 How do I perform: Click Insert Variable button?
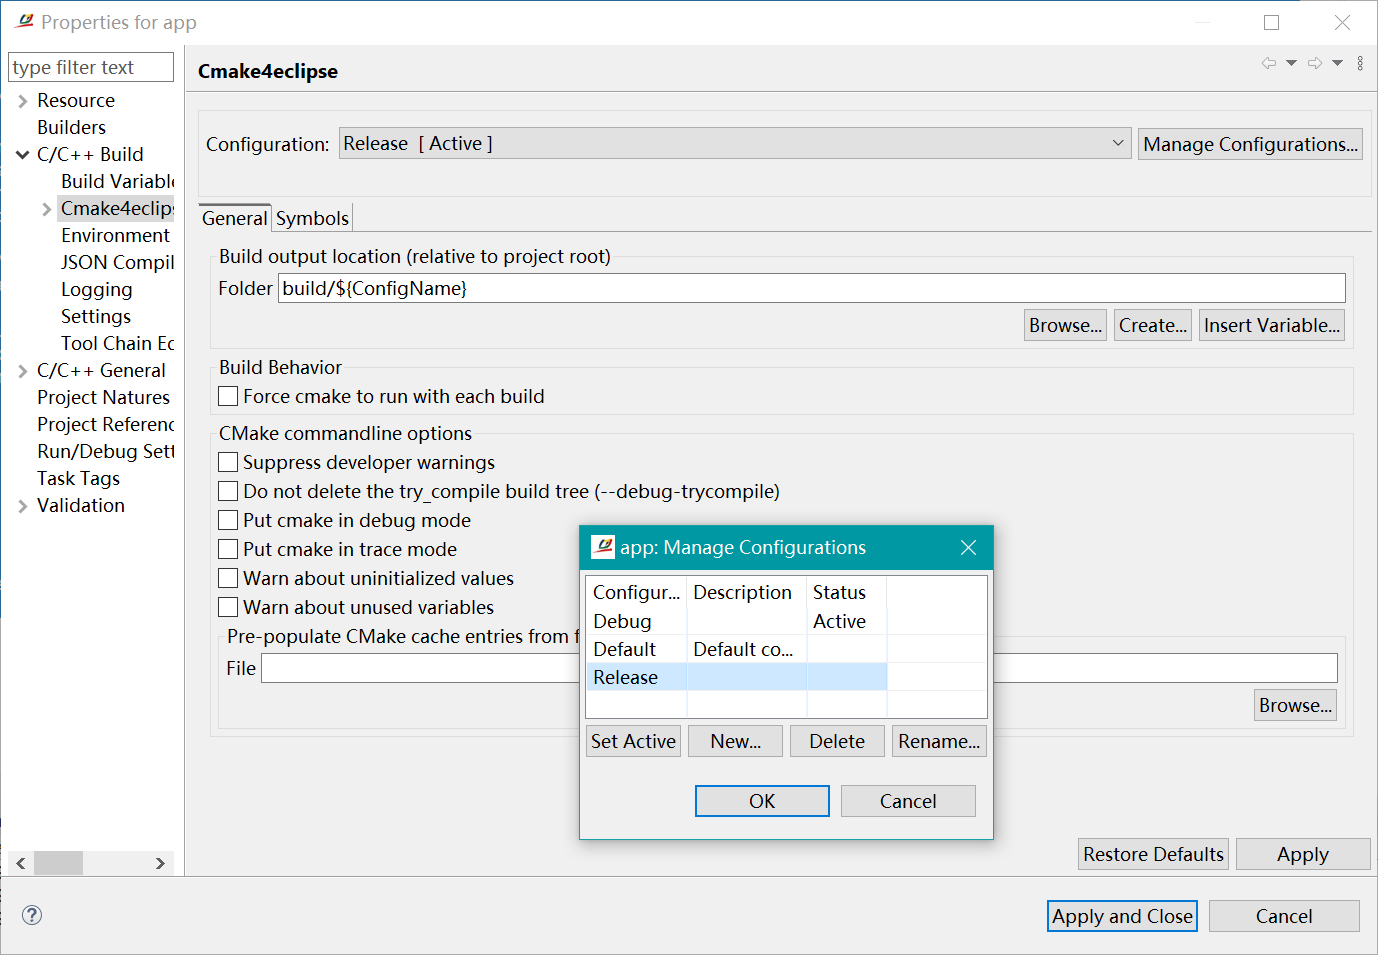pyautogui.click(x=1271, y=325)
